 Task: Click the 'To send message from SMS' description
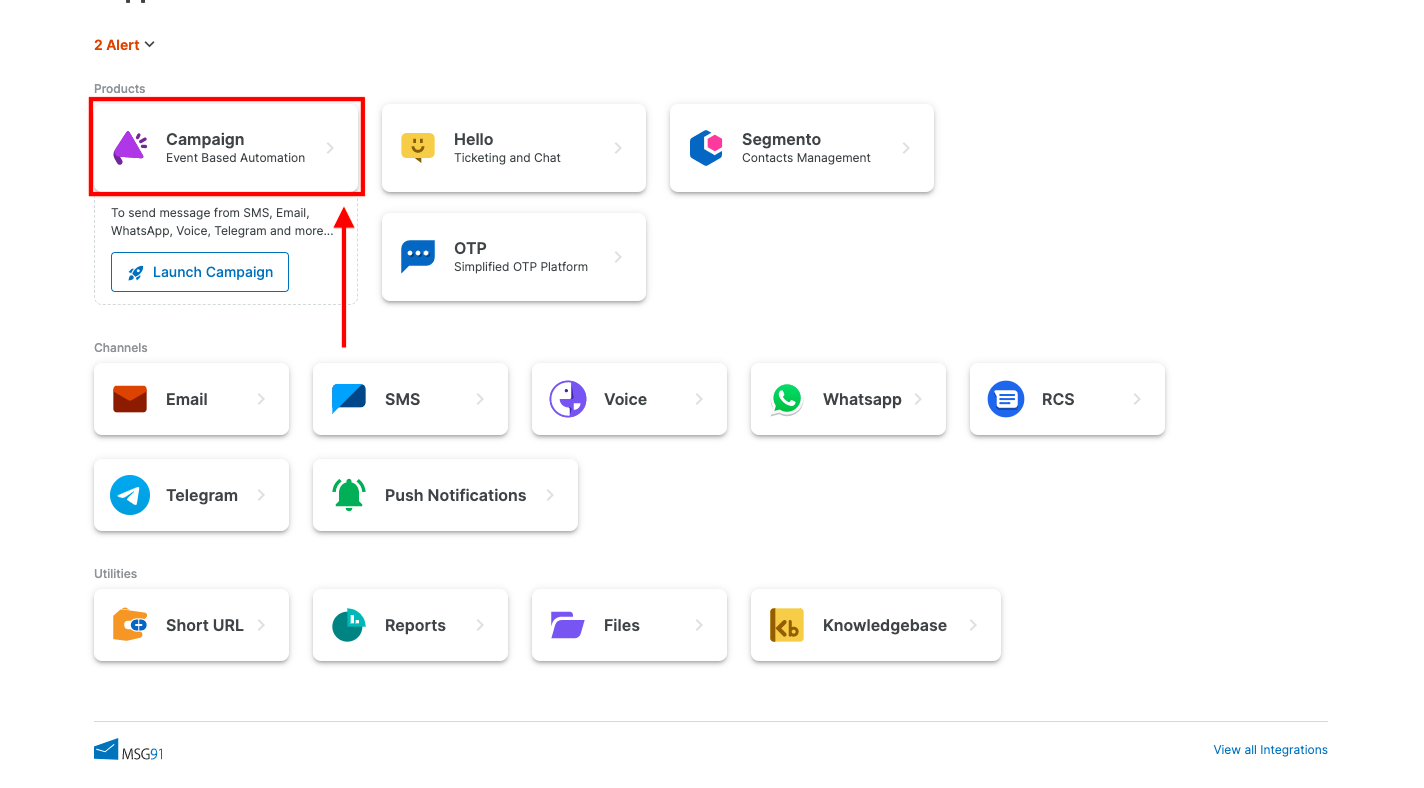click(x=222, y=222)
